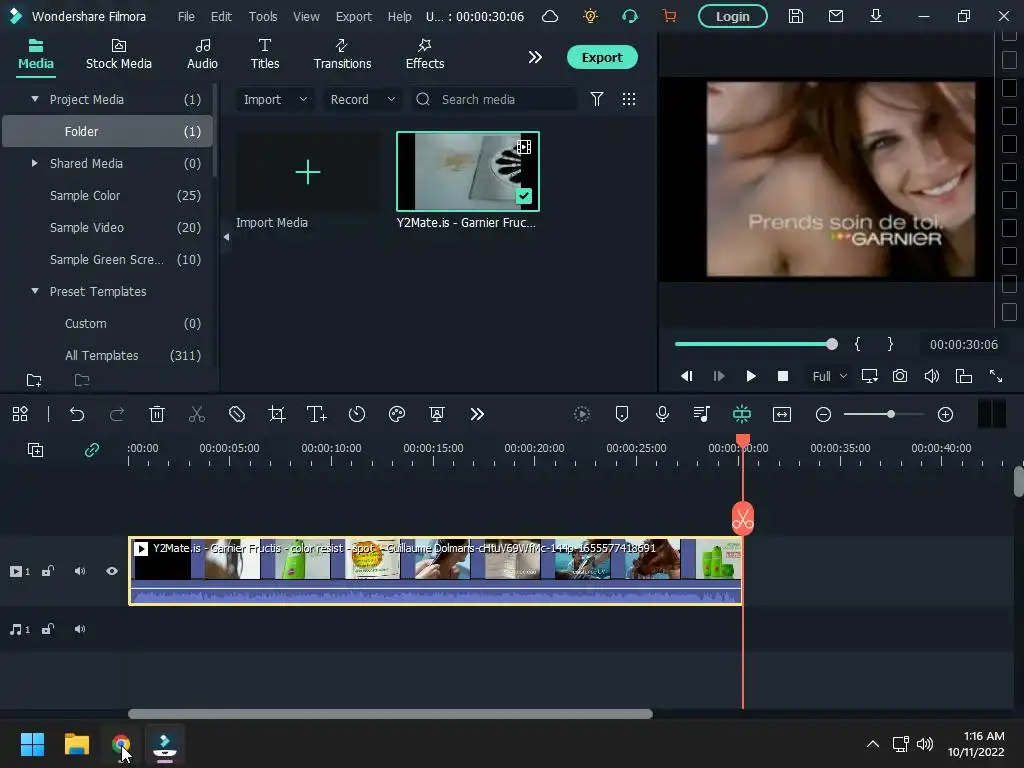
Task: Click the render preview icon
Action: pos(582,414)
